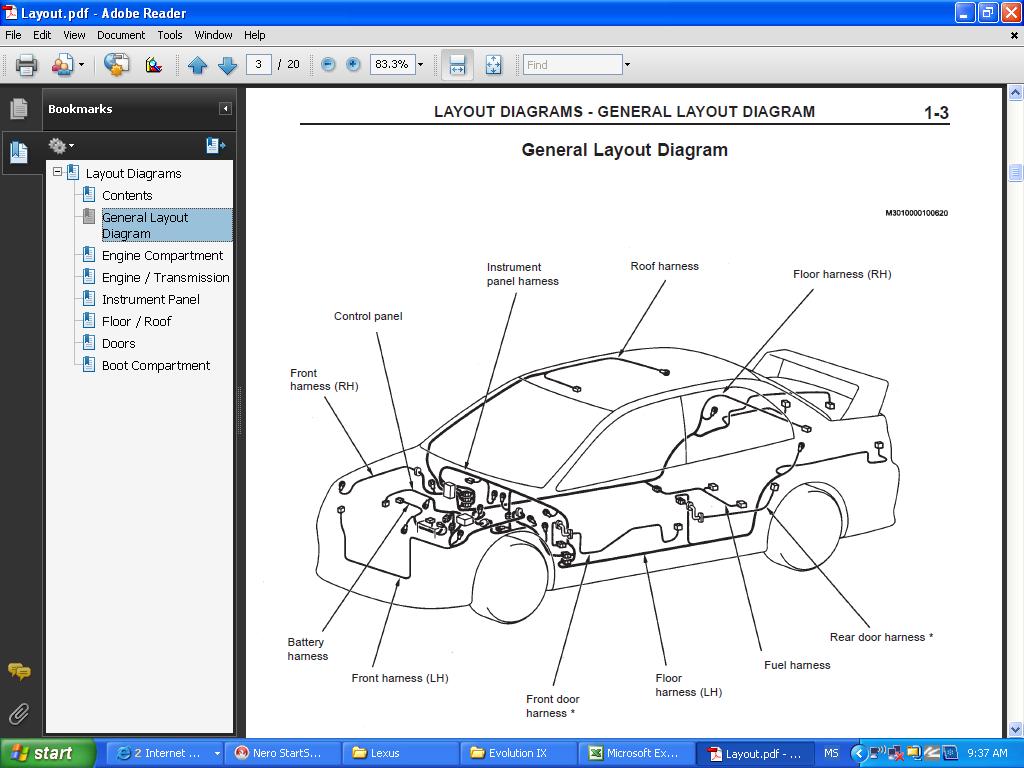
Task: Collapse the Bookmarks panel
Action: 225,109
